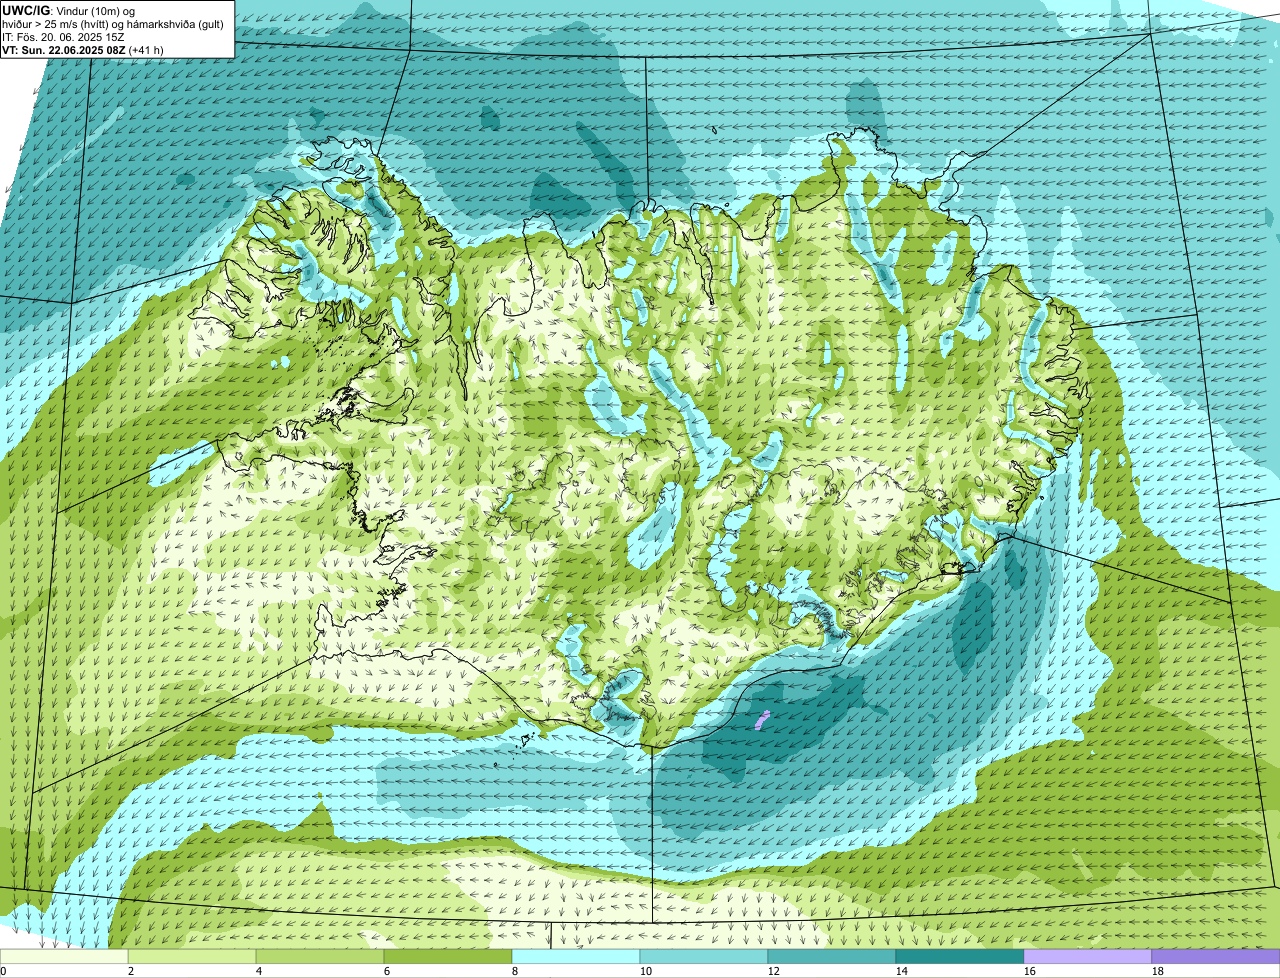
Task: Click the dark teal 14–16 m/s legend swatch
Action: [x=960, y=956]
